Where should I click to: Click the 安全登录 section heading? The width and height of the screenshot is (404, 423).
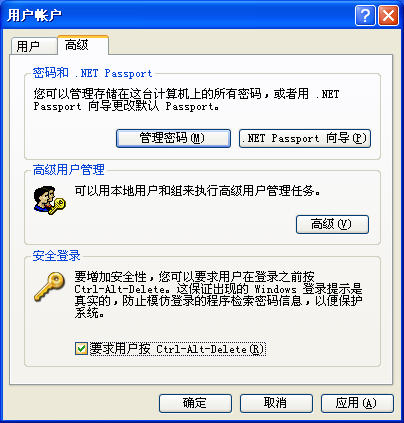click(x=56, y=256)
